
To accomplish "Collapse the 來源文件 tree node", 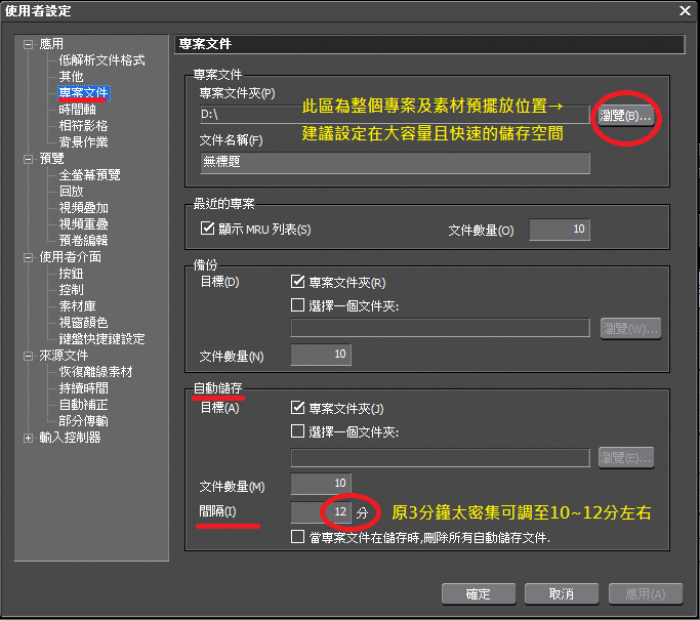I will point(28,356).
